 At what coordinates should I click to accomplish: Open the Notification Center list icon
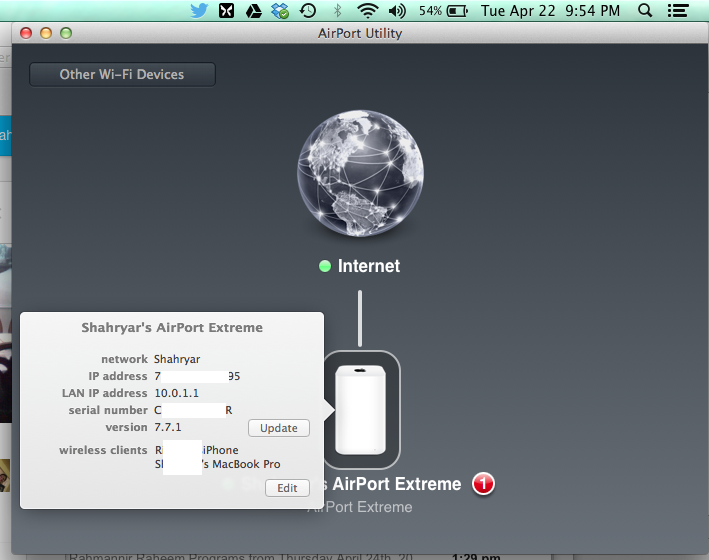point(678,10)
